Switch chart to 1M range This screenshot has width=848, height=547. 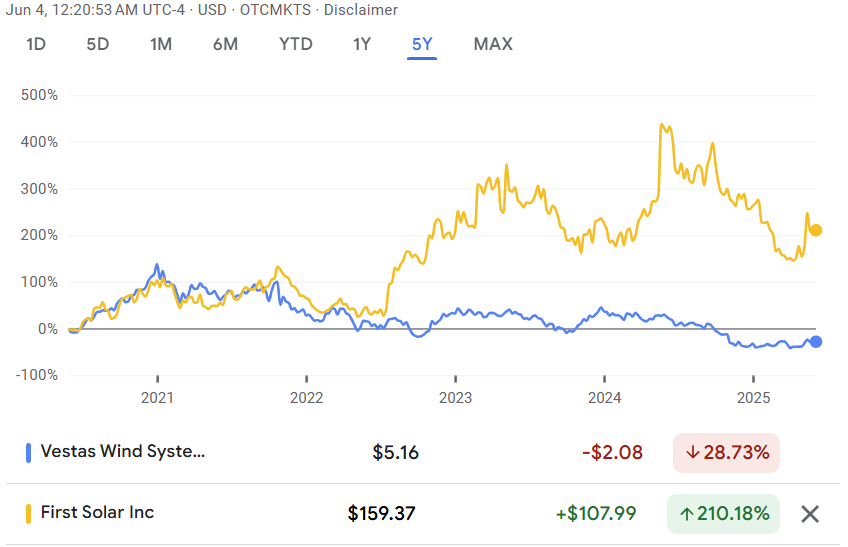[x=161, y=44]
